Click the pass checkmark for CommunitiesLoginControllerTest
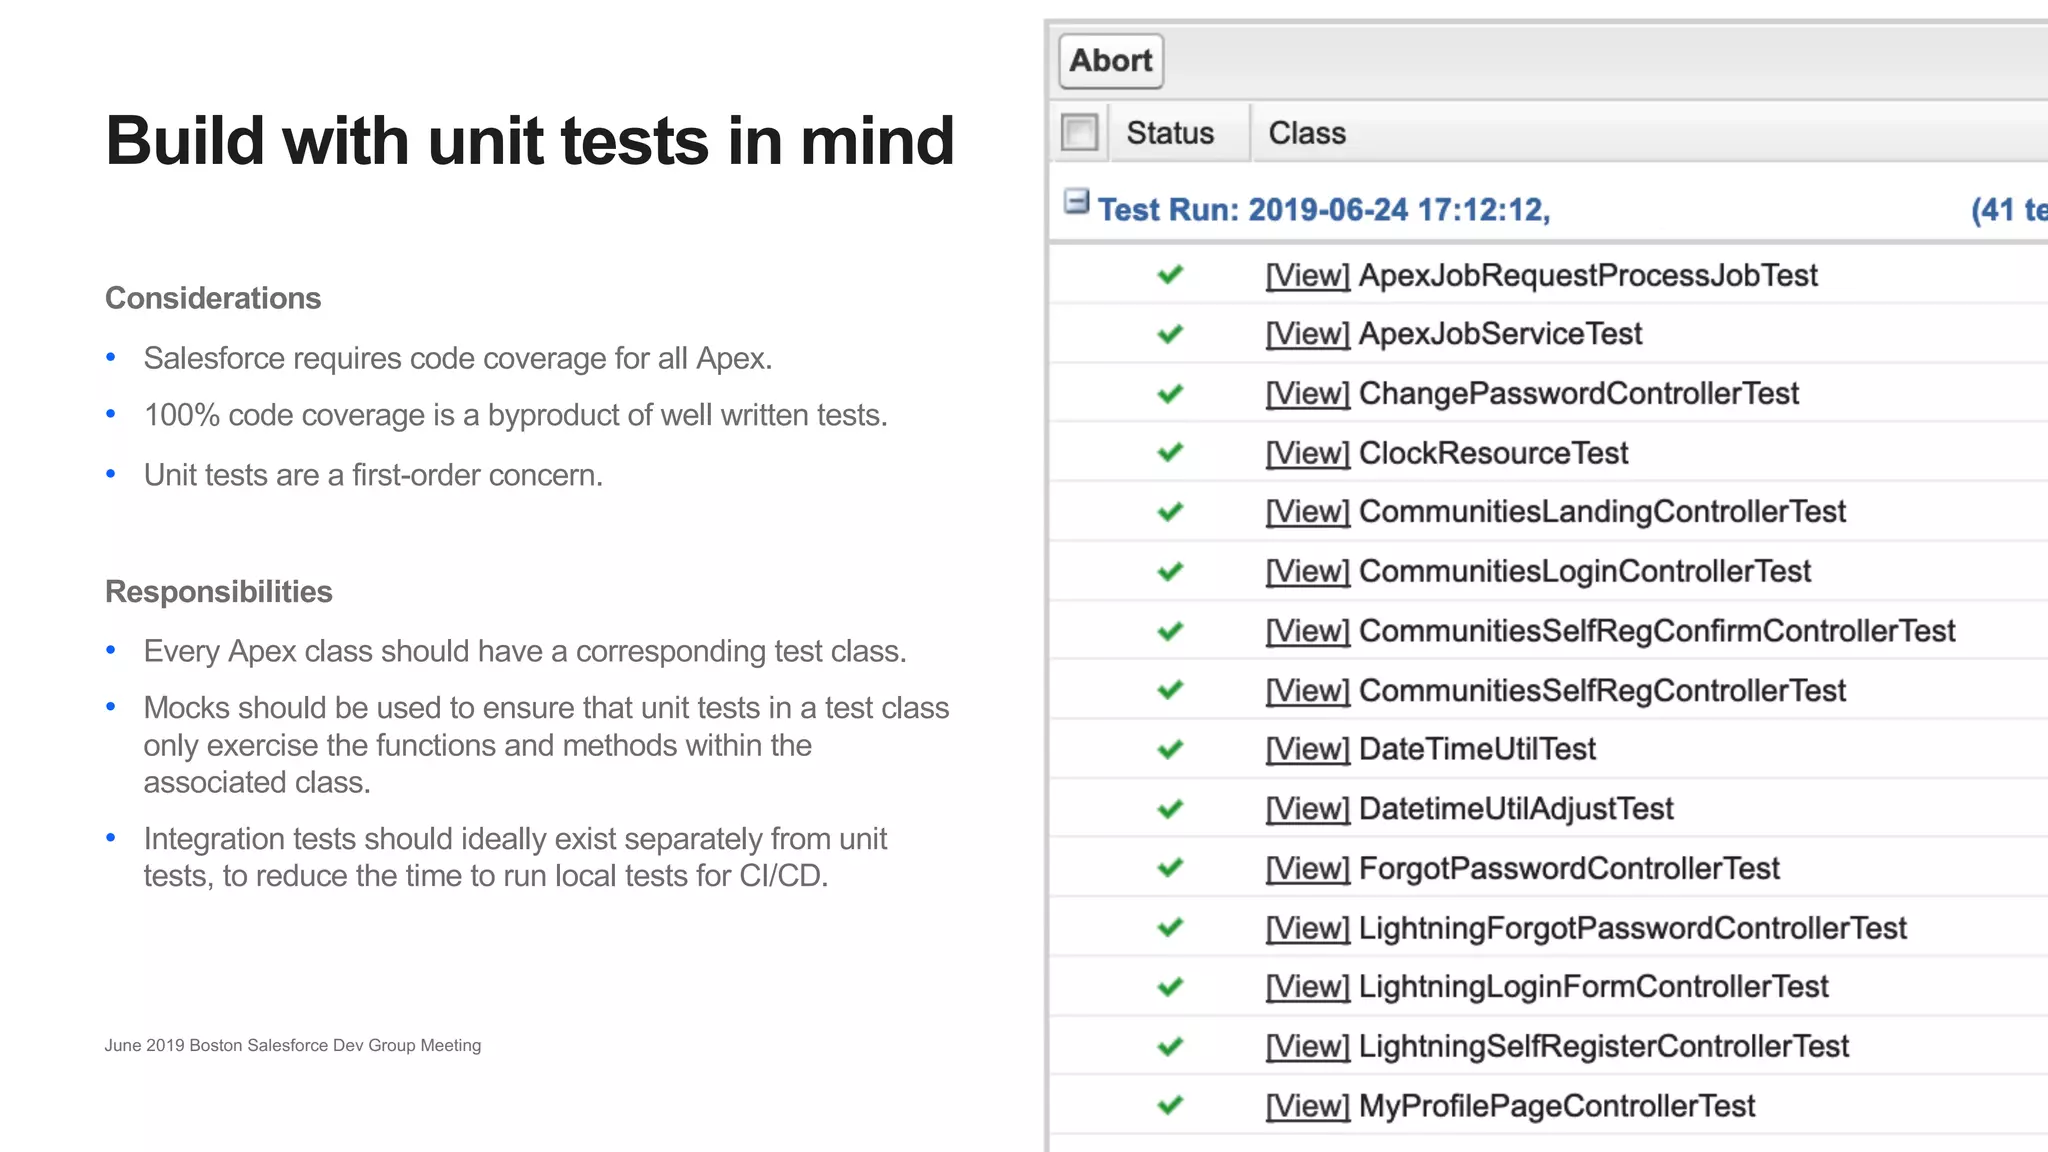The image size is (2048, 1152). click(x=1170, y=571)
